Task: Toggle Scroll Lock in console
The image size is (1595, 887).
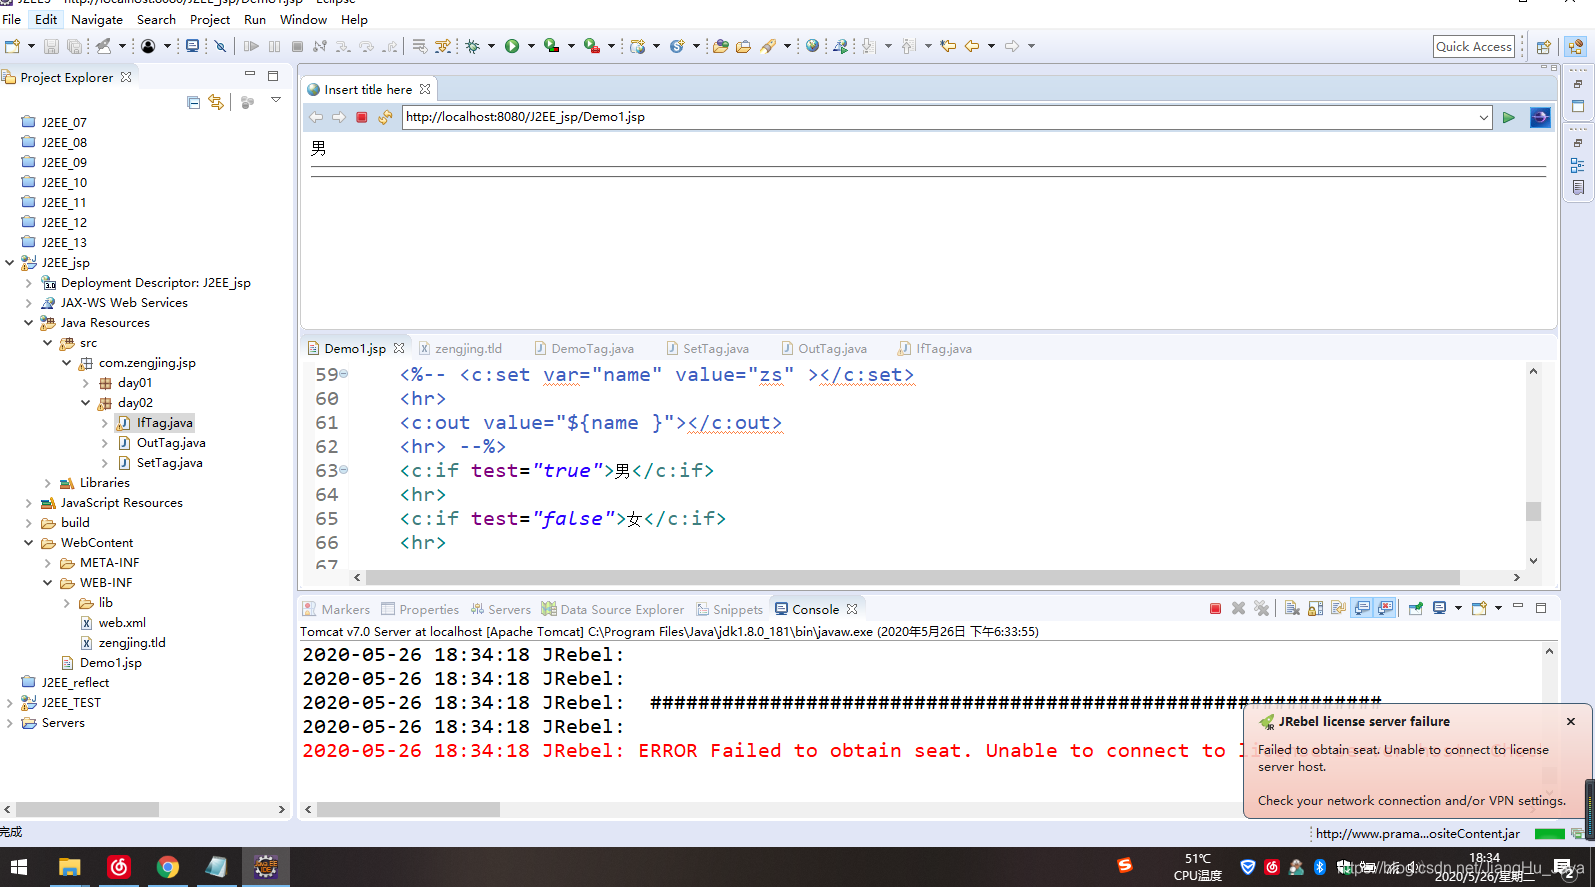Action: (1315, 608)
